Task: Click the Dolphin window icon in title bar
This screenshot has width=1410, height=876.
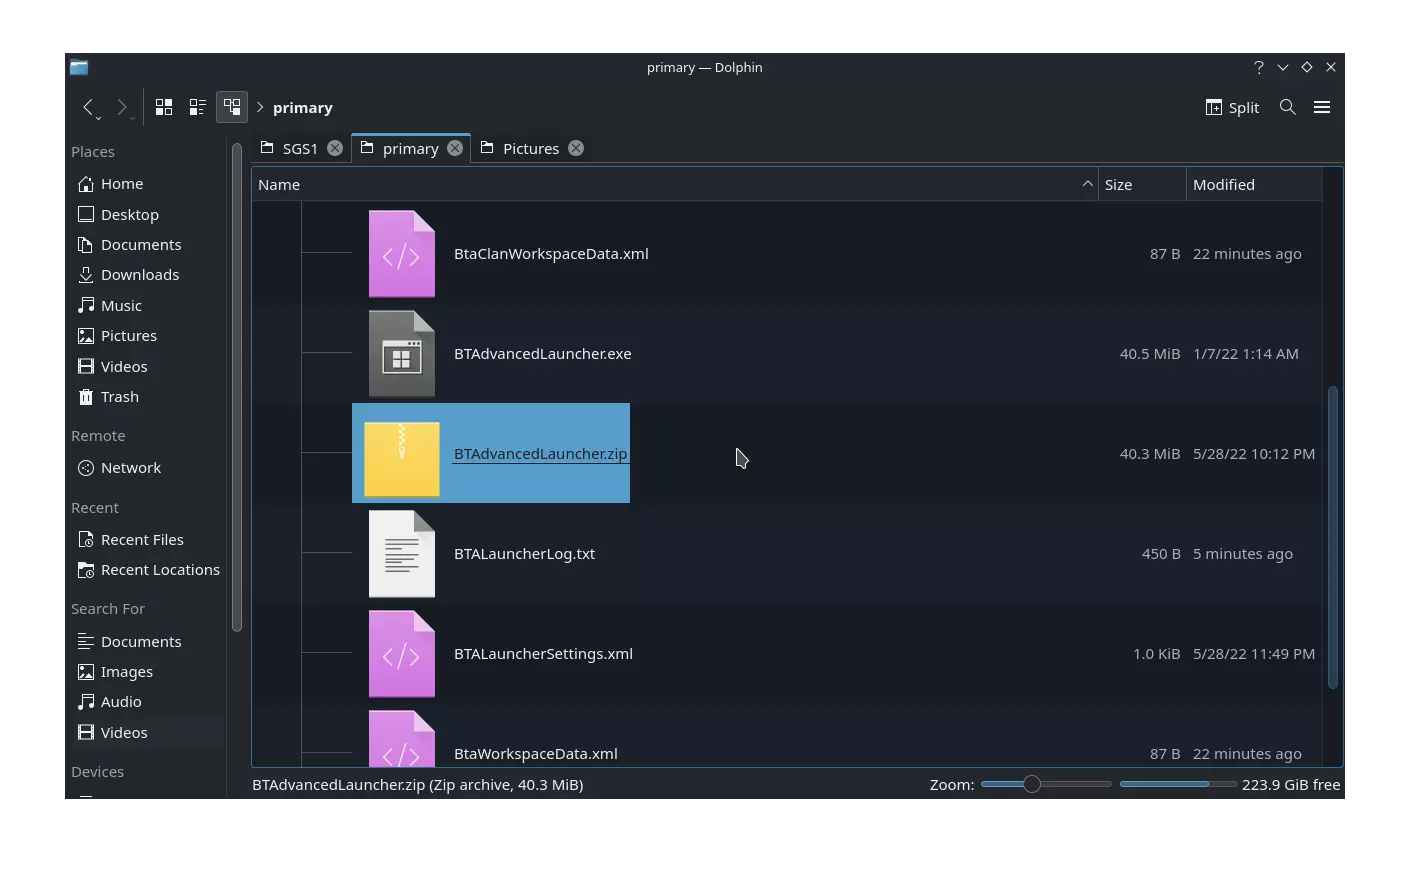Action: pyautogui.click(x=79, y=67)
